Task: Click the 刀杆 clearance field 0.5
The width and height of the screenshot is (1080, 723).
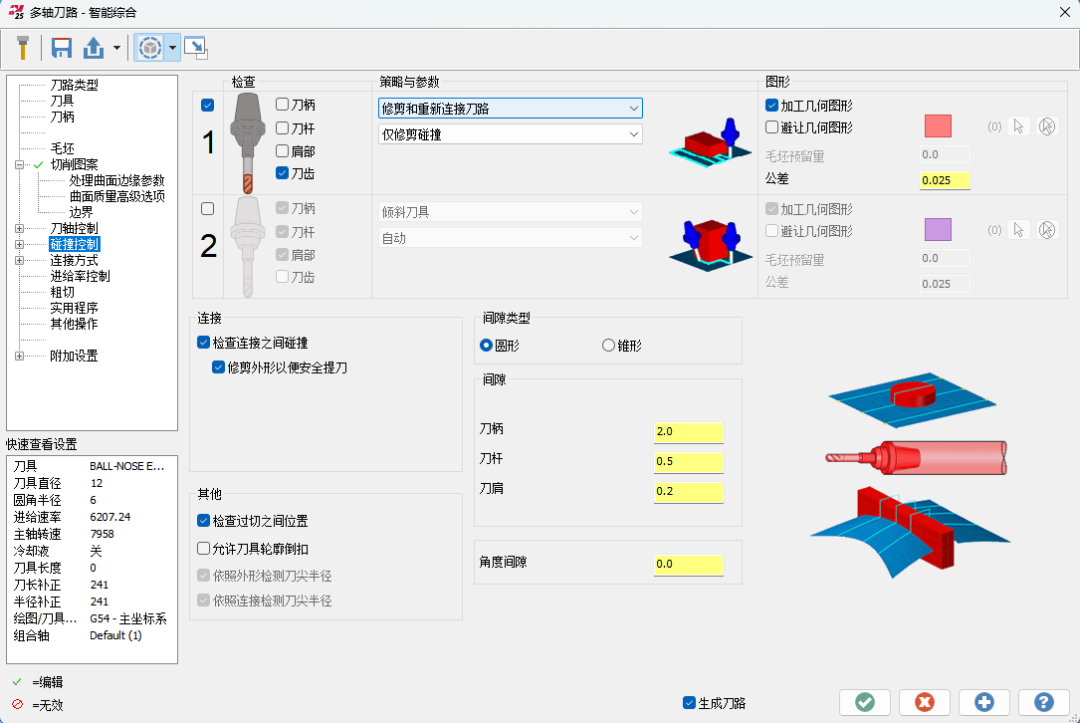Action: tap(688, 461)
